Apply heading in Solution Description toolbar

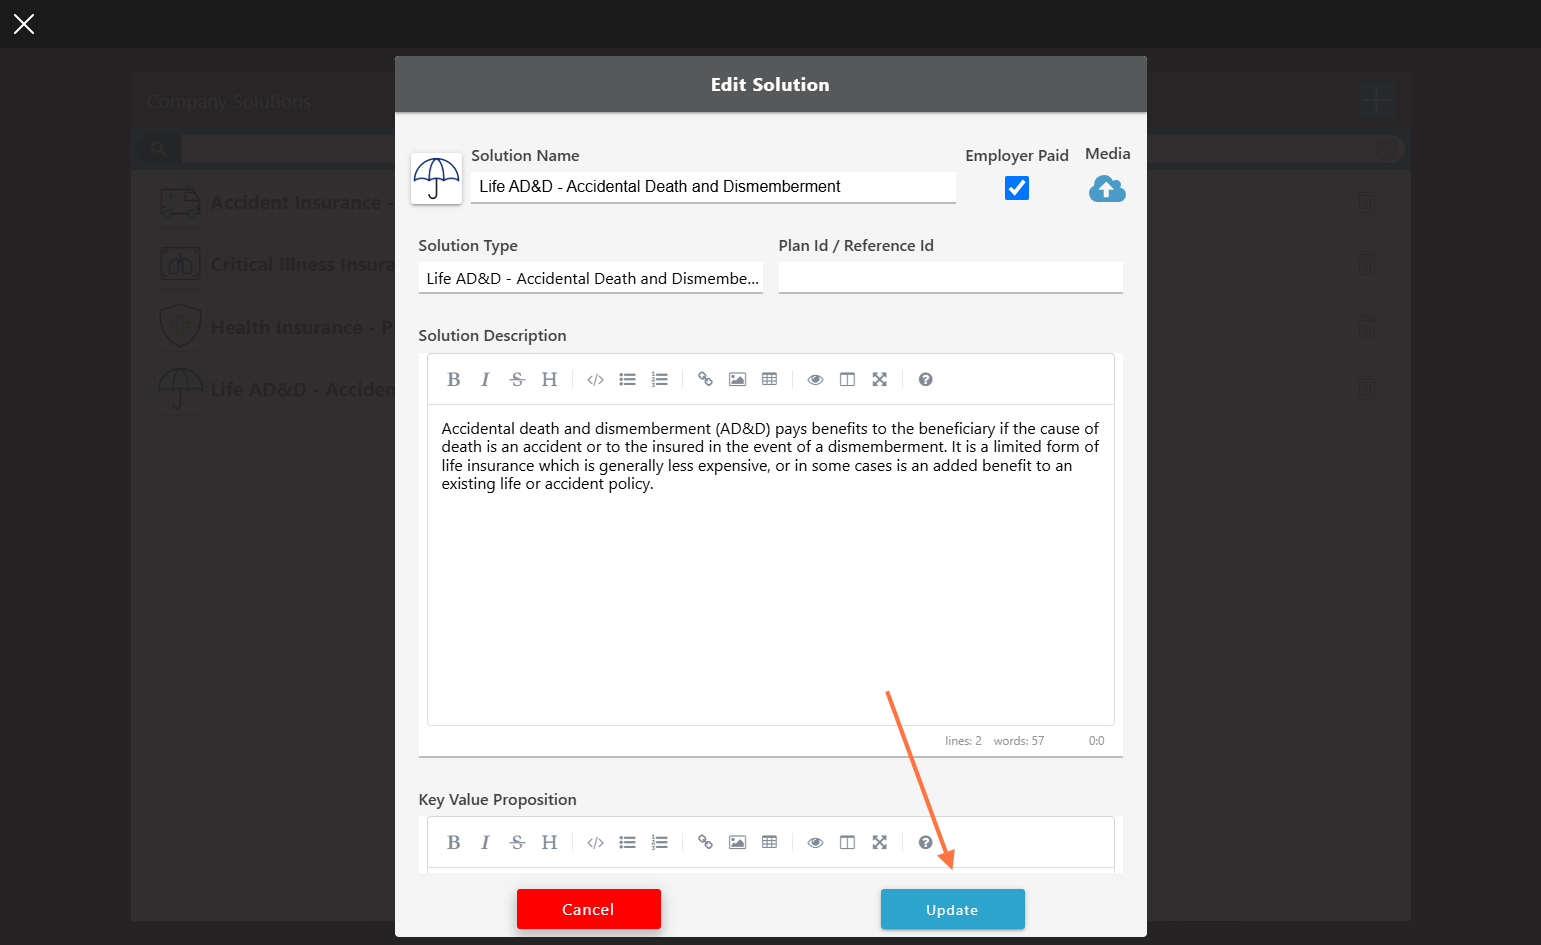click(x=549, y=379)
